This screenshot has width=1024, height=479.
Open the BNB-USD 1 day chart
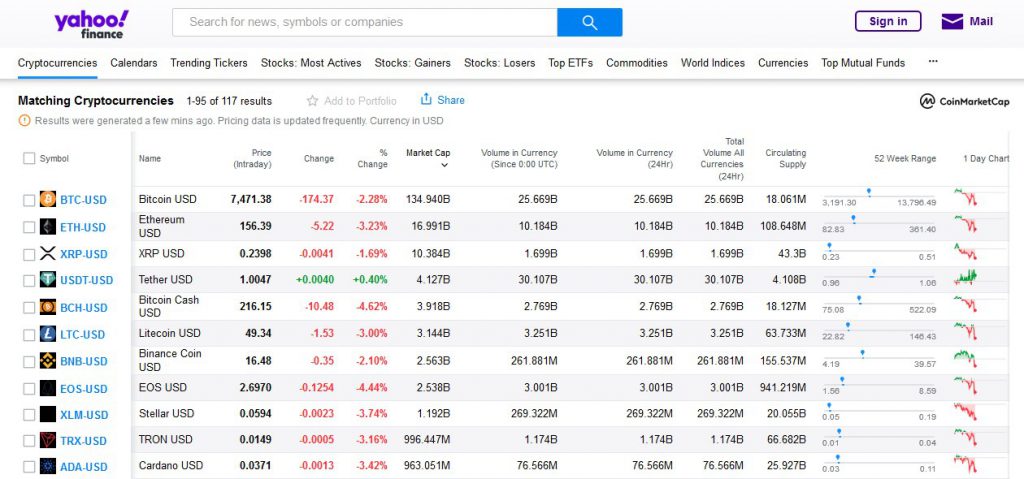point(965,358)
